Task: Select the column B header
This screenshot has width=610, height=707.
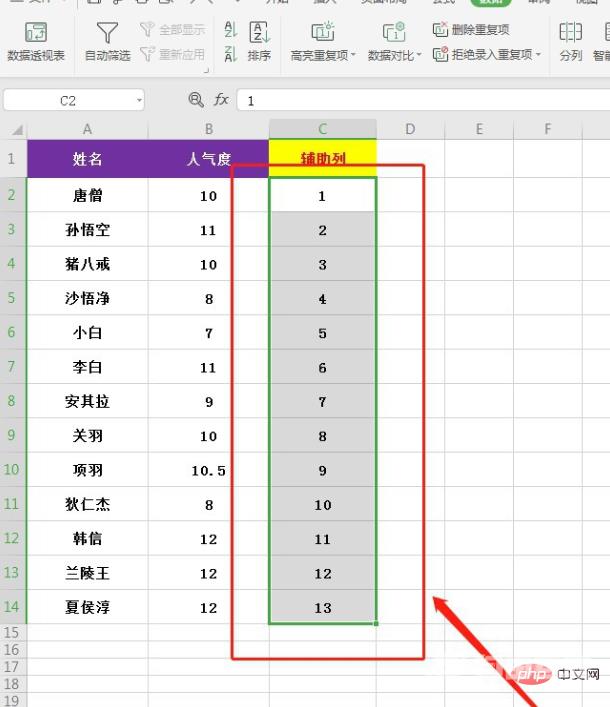Action: [208, 129]
